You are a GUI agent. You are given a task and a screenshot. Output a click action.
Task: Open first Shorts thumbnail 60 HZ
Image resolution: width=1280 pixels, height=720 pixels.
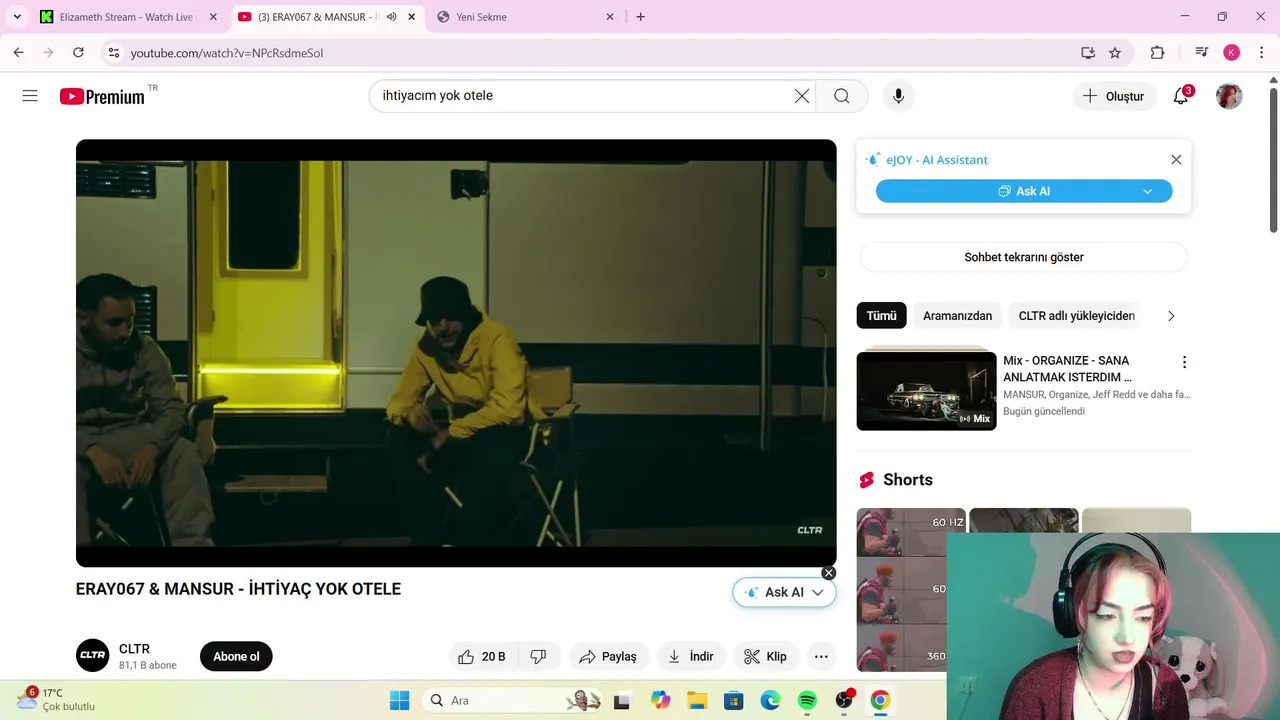tap(911, 590)
